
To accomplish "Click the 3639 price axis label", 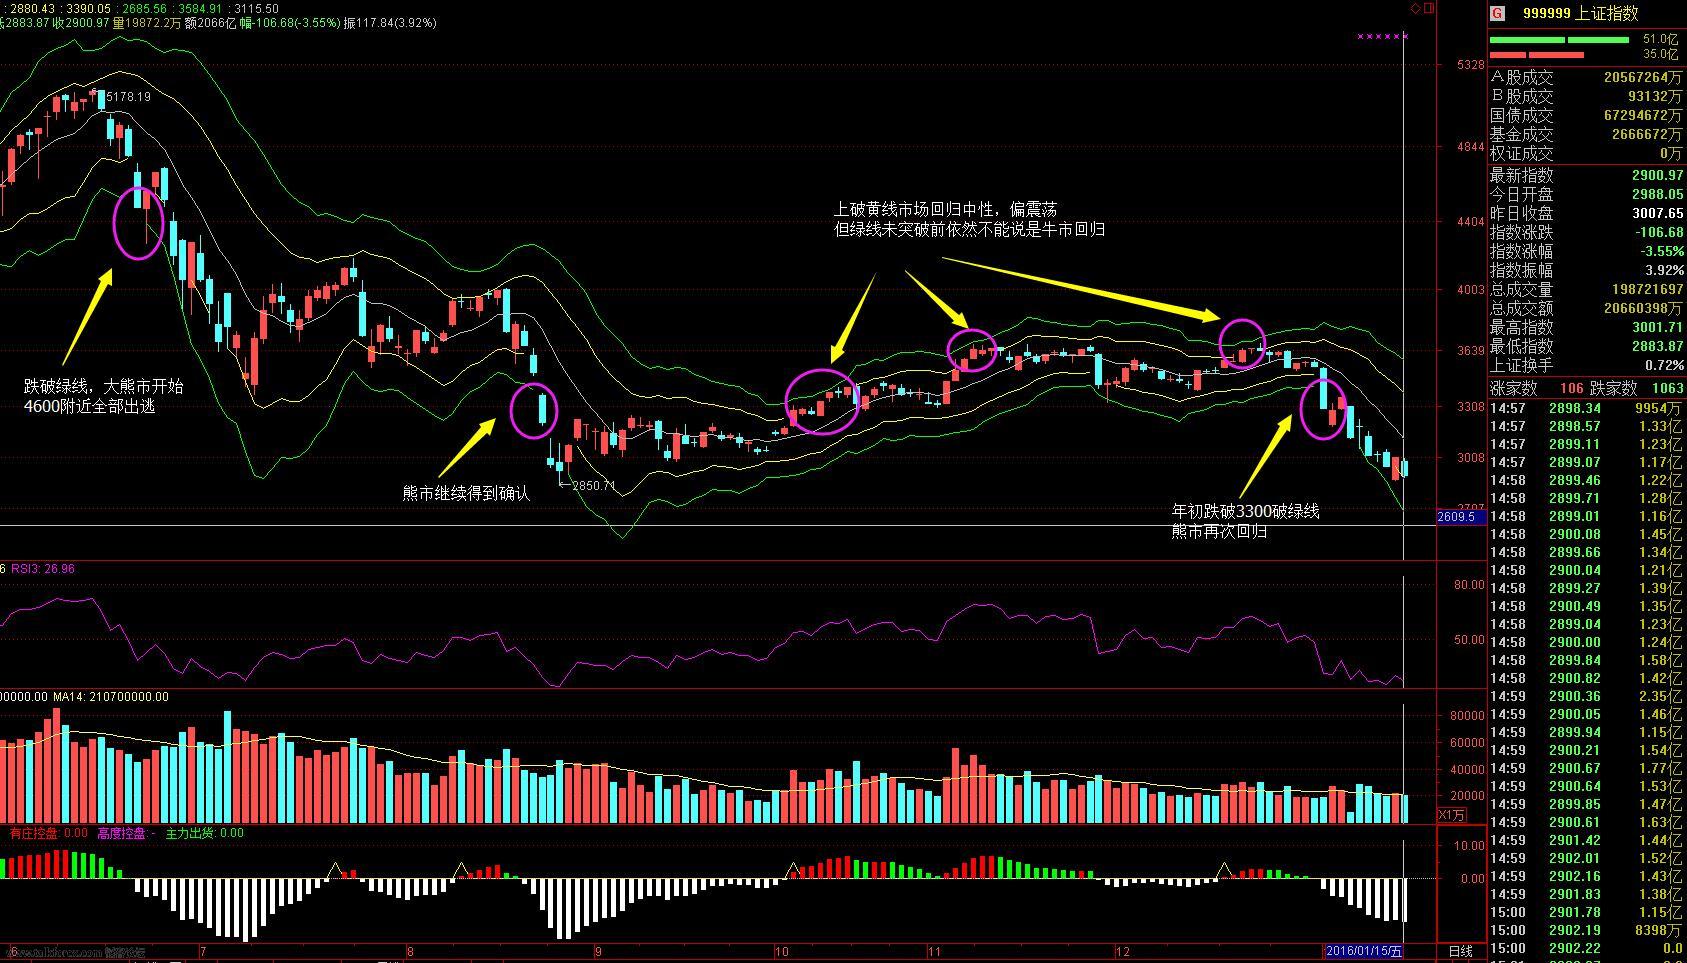I will (x=1470, y=351).
